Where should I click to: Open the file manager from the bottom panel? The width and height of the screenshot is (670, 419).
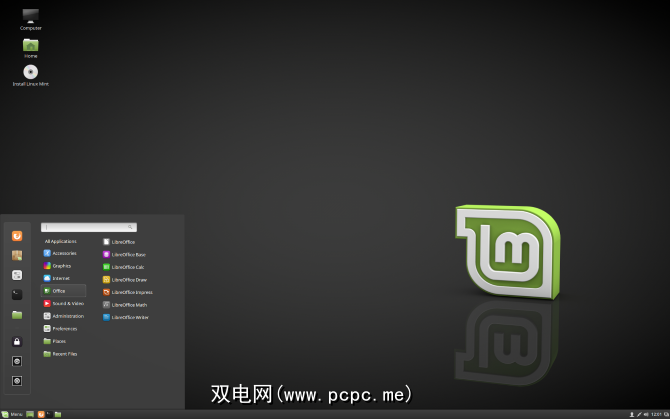click(x=58, y=414)
